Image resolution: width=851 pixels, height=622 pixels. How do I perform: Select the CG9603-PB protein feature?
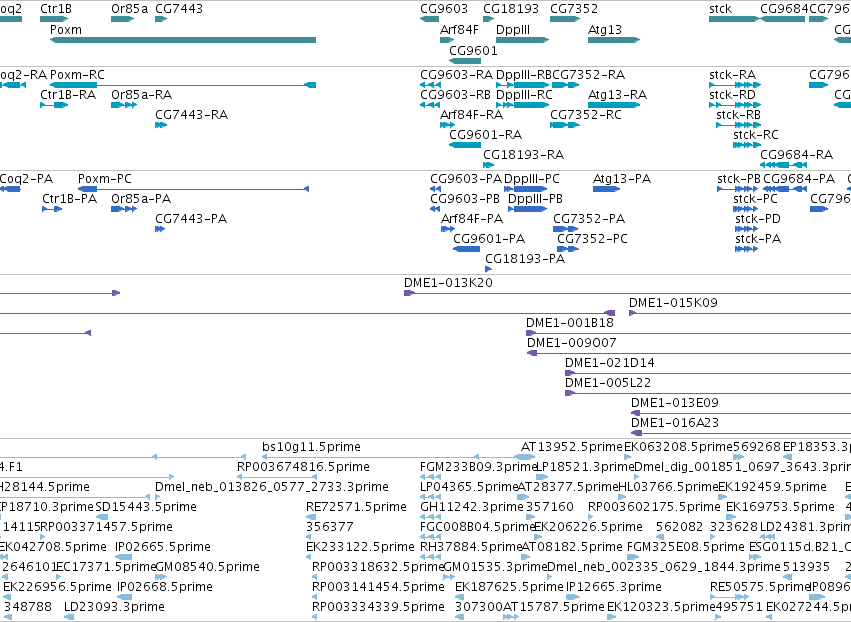pyautogui.click(x=435, y=209)
